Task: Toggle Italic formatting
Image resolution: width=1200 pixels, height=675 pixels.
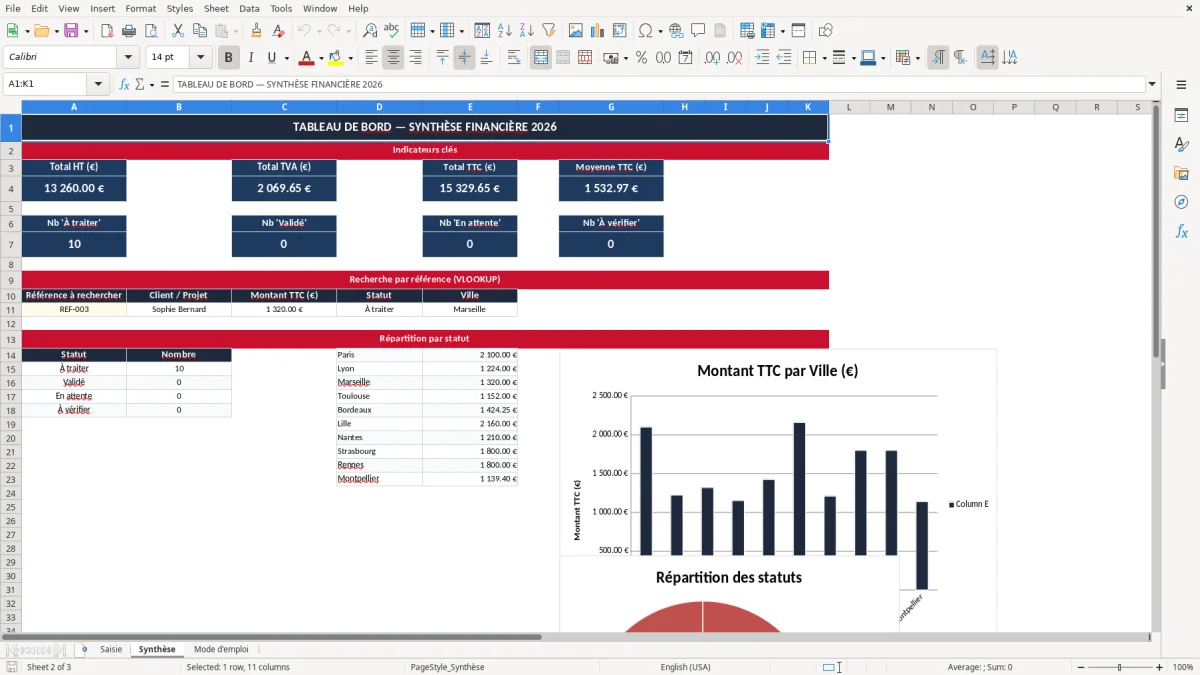Action: 251,58
